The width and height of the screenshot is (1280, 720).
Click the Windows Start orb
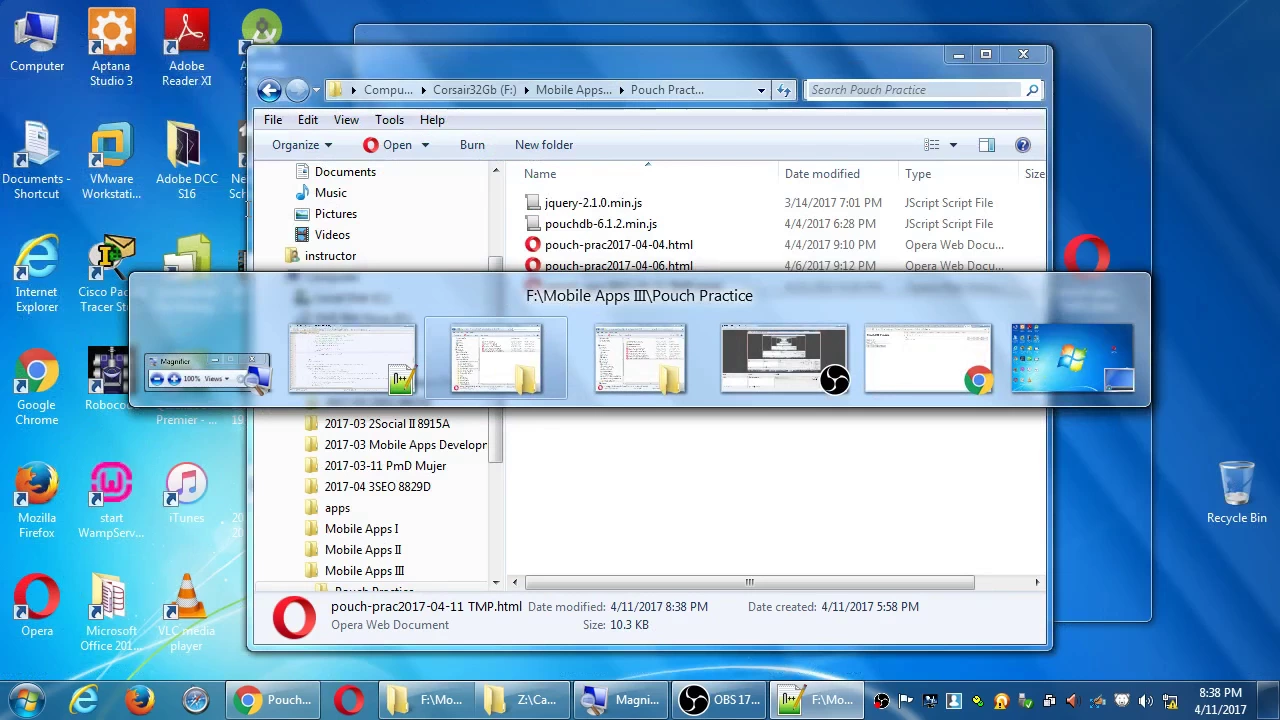[27, 700]
